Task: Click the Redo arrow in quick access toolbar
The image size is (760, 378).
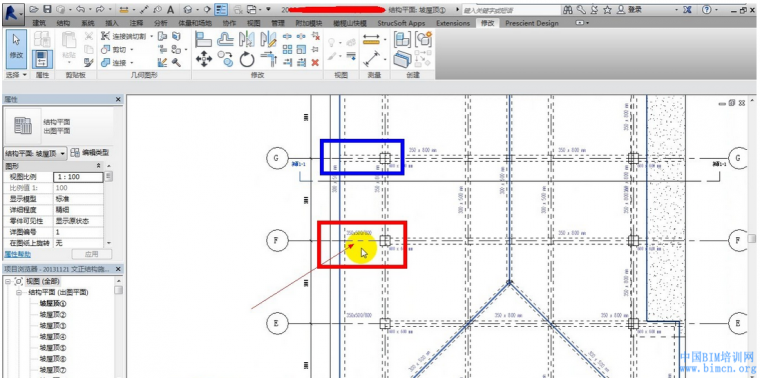Action: click(x=99, y=10)
